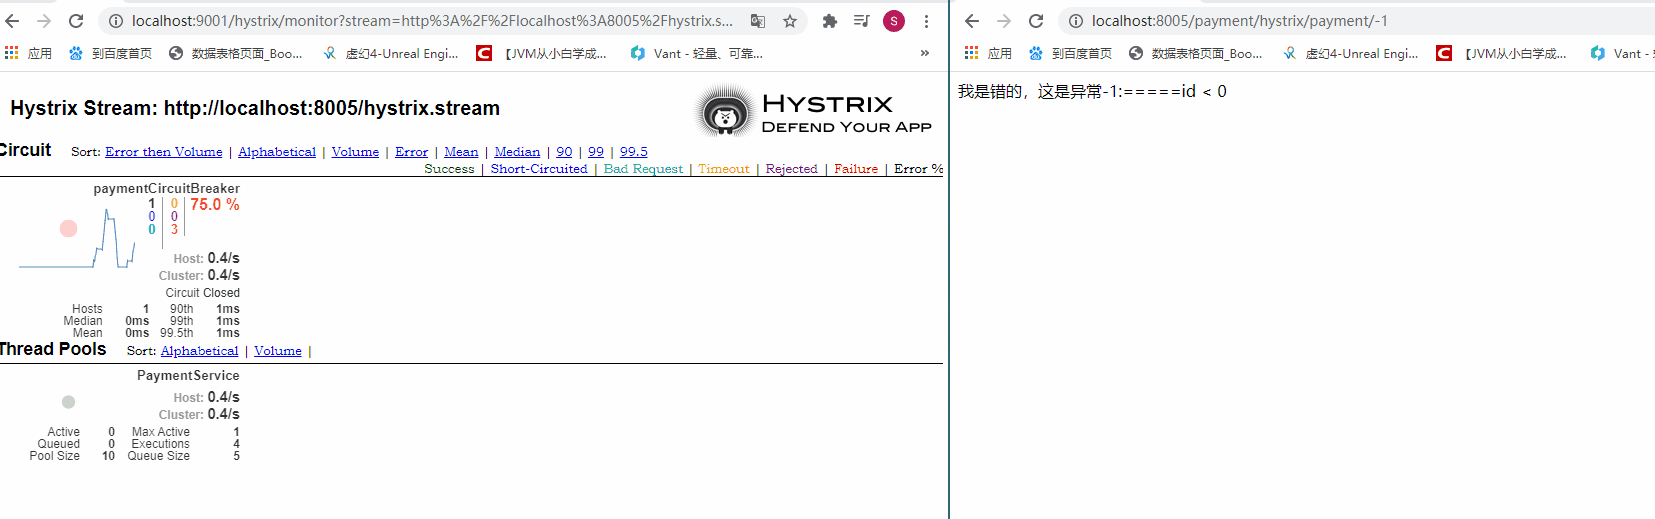This screenshot has height=519, width=1655.
Task: Go forward in right browser window
Action: [1004, 21]
